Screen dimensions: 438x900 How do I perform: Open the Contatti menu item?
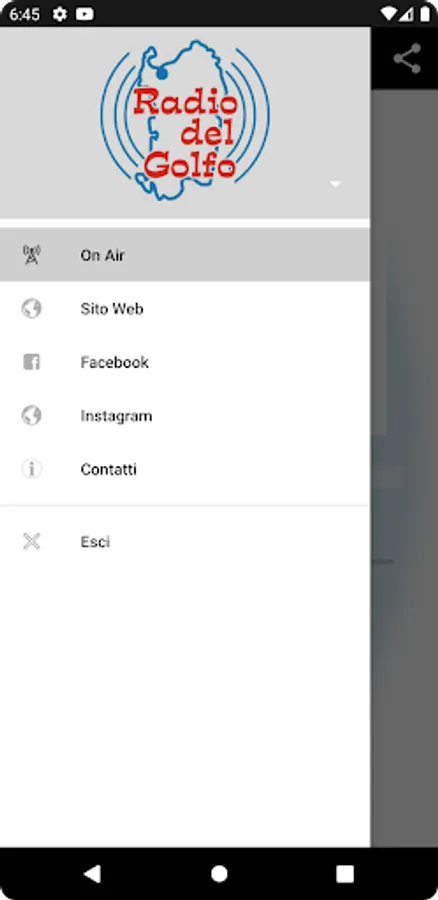click(x=185, y=469)
